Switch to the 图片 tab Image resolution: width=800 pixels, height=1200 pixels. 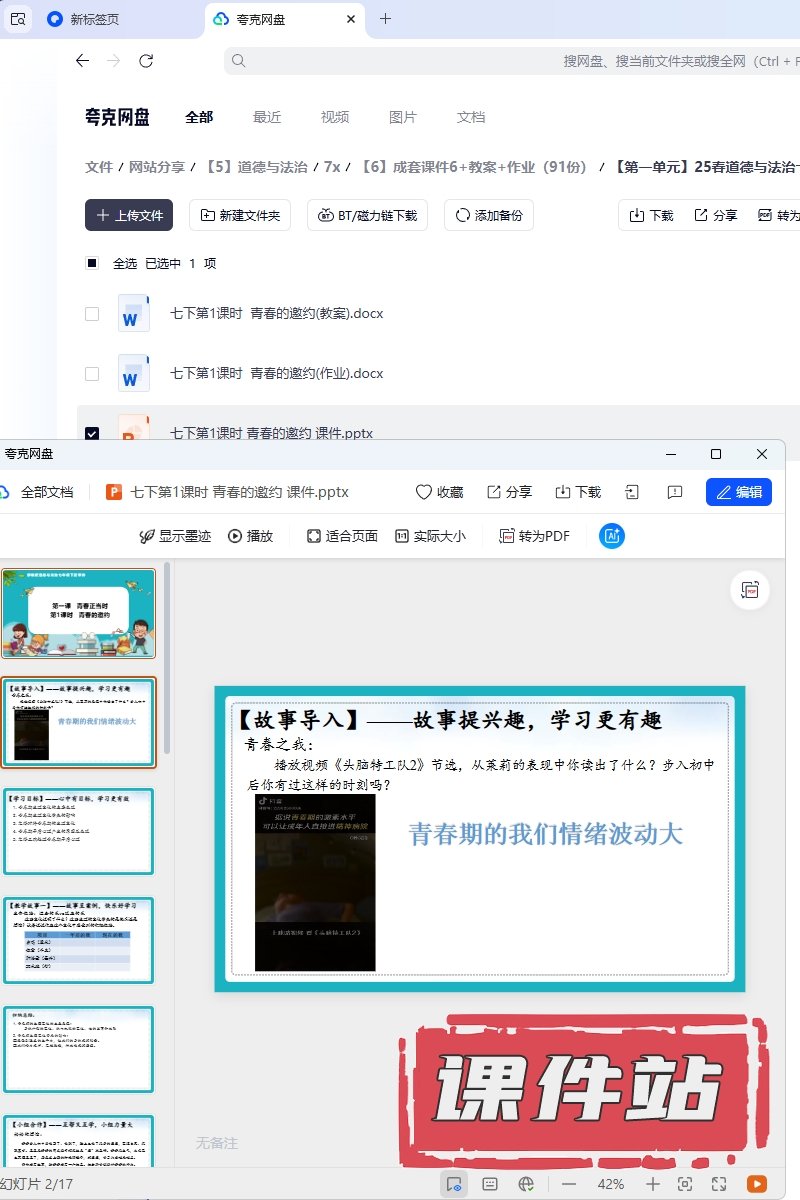point(402,117)
